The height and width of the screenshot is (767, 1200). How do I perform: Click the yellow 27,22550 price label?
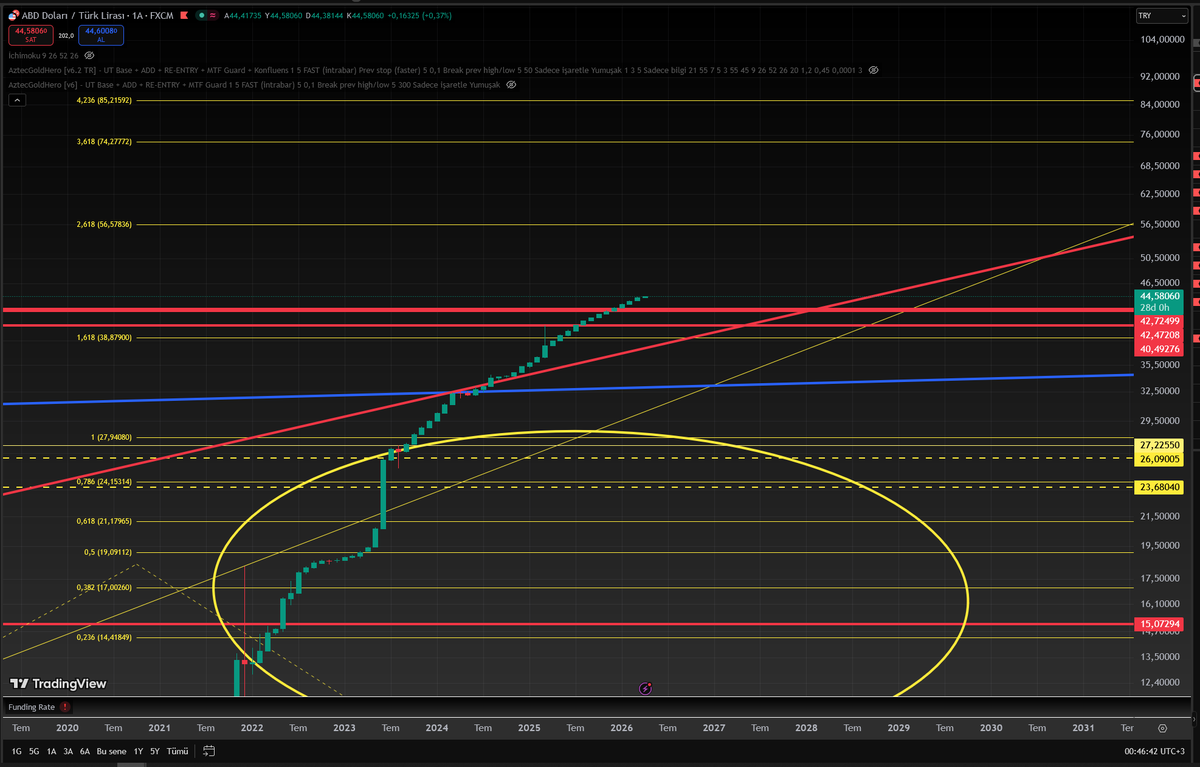click(x=1160, y=444)
